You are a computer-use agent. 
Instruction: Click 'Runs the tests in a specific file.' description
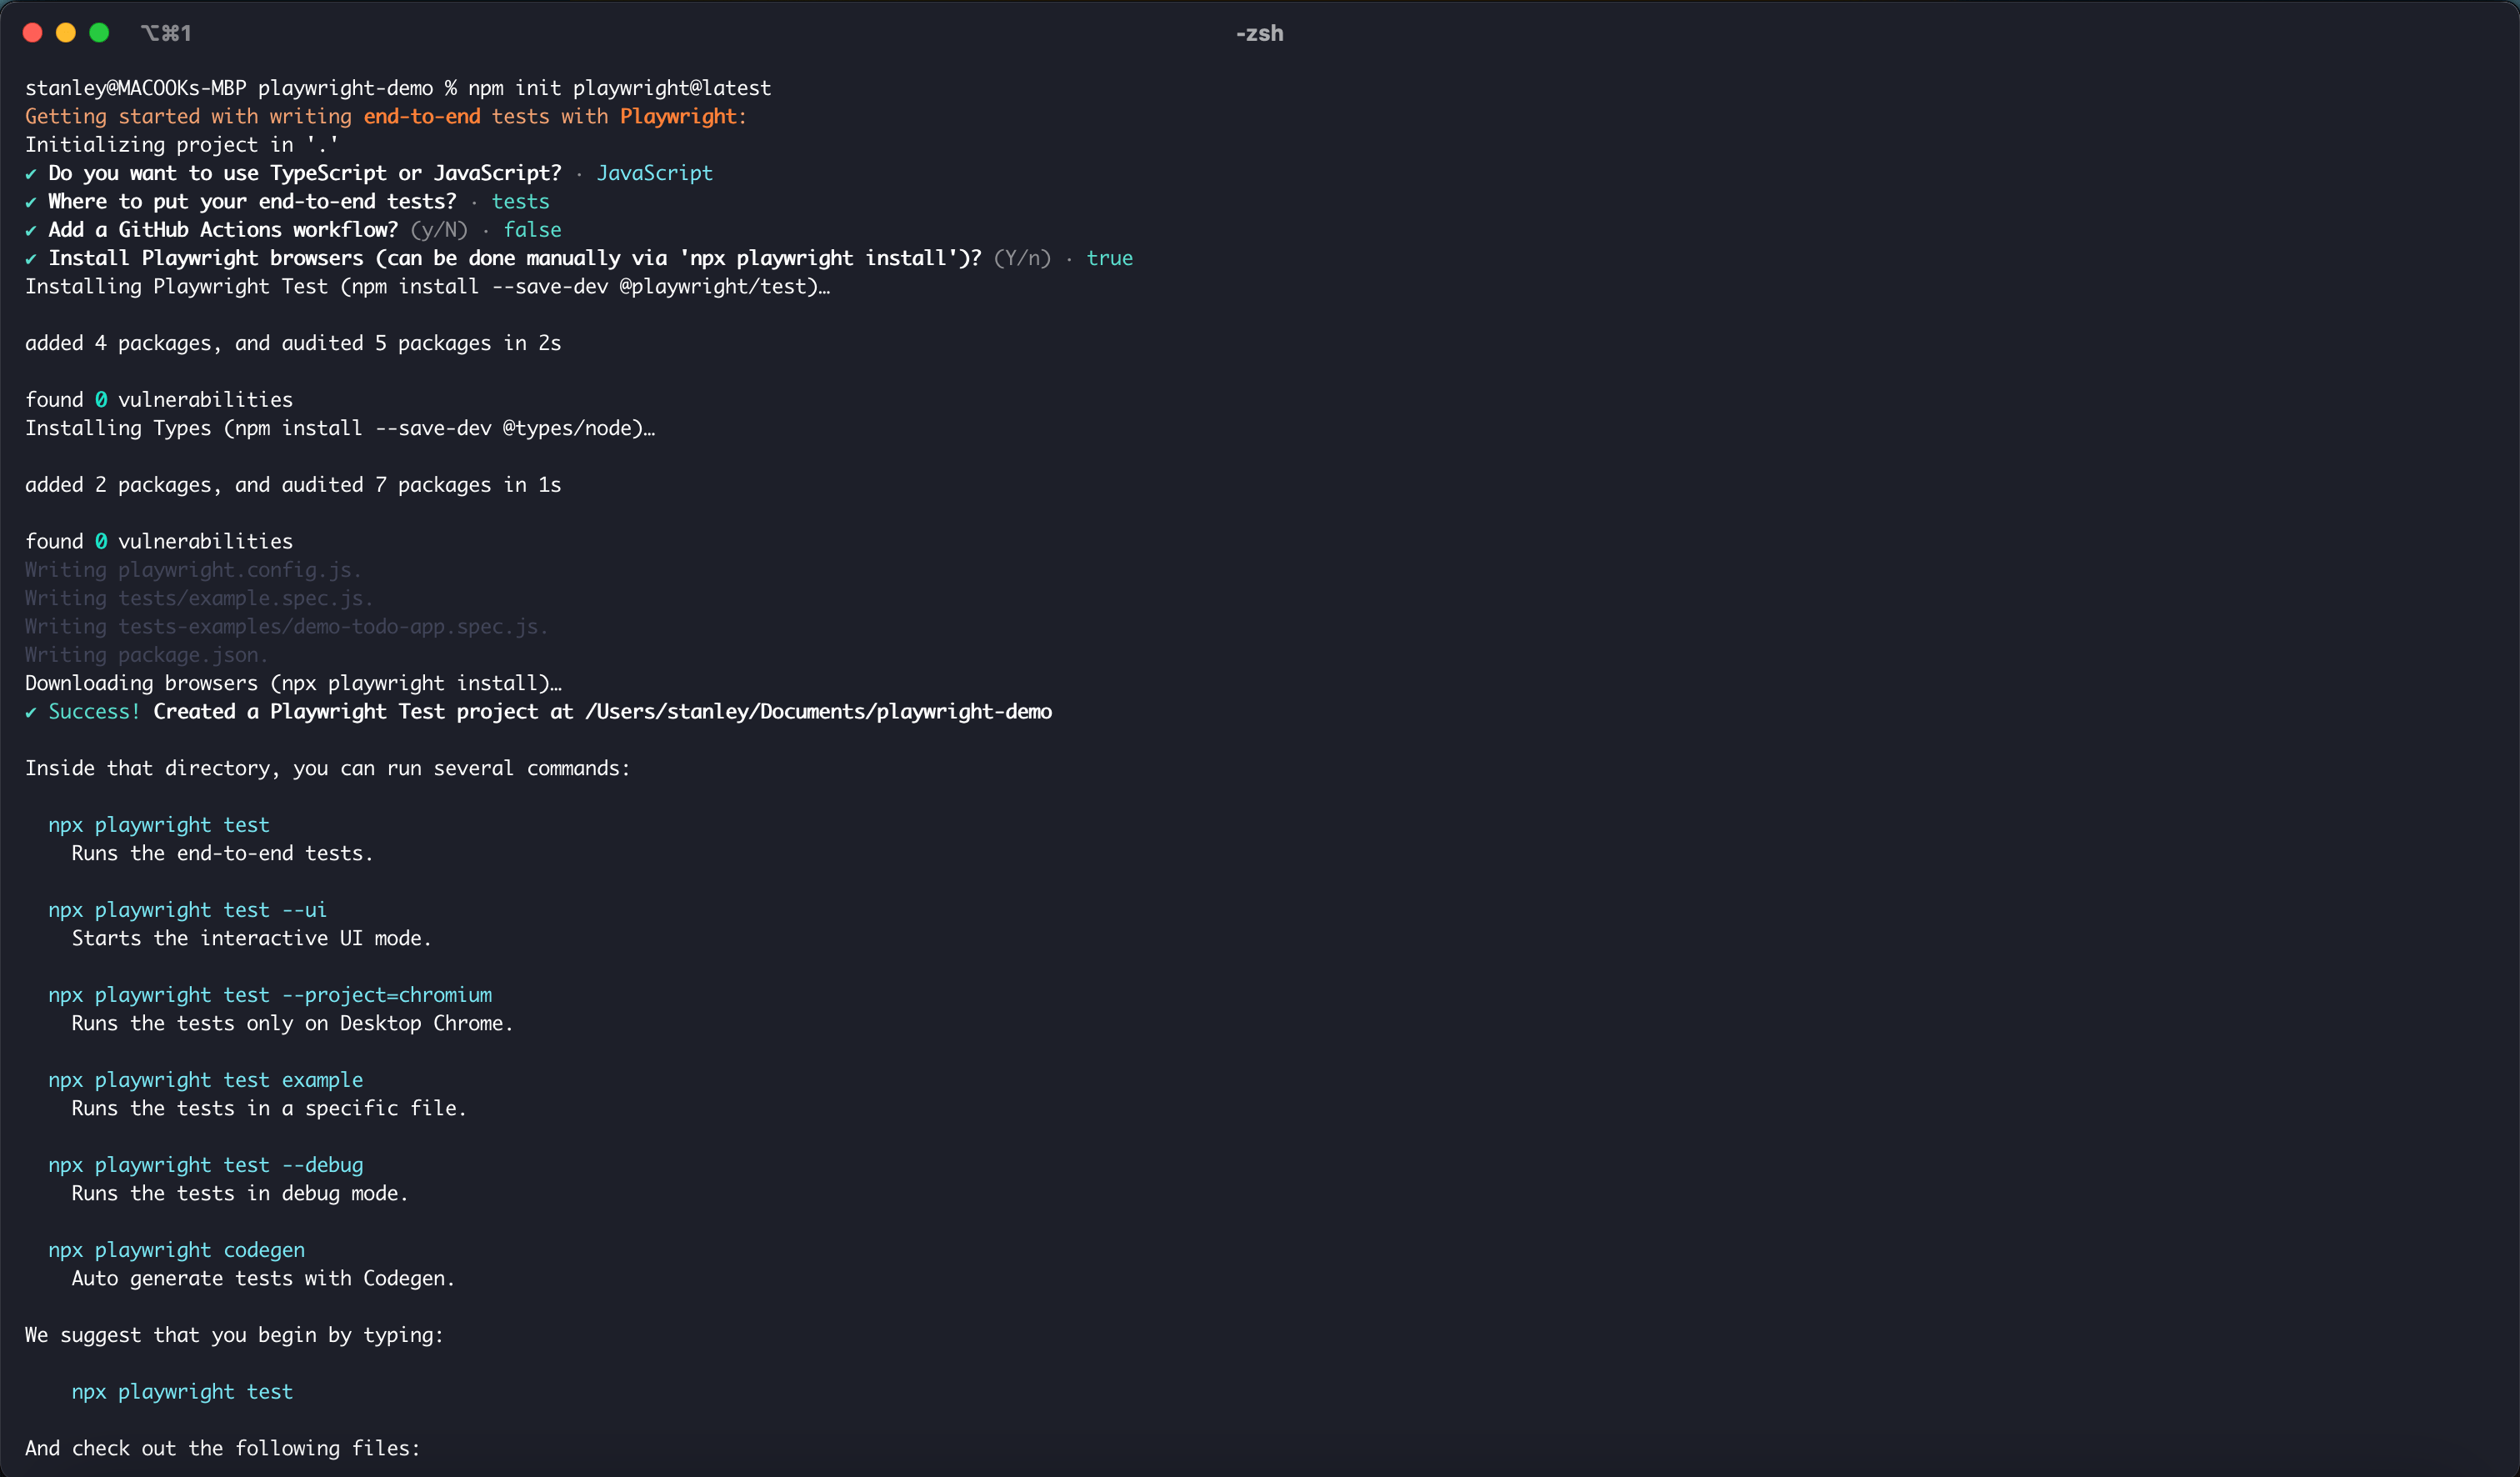269,1108
